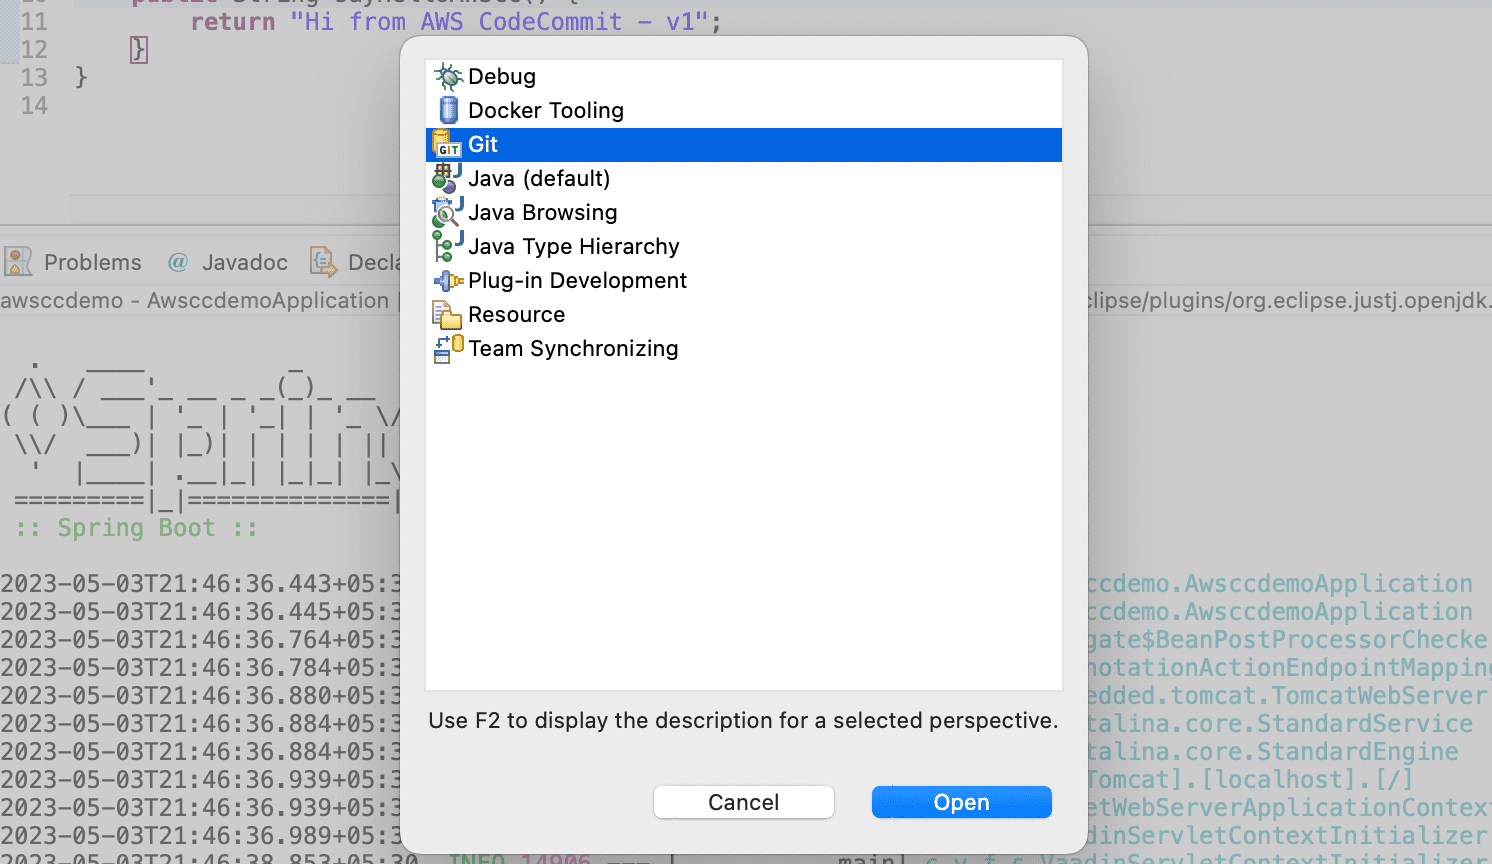
Task: Select Team Synchronizing perspective label
Action: tap(573, 349)
